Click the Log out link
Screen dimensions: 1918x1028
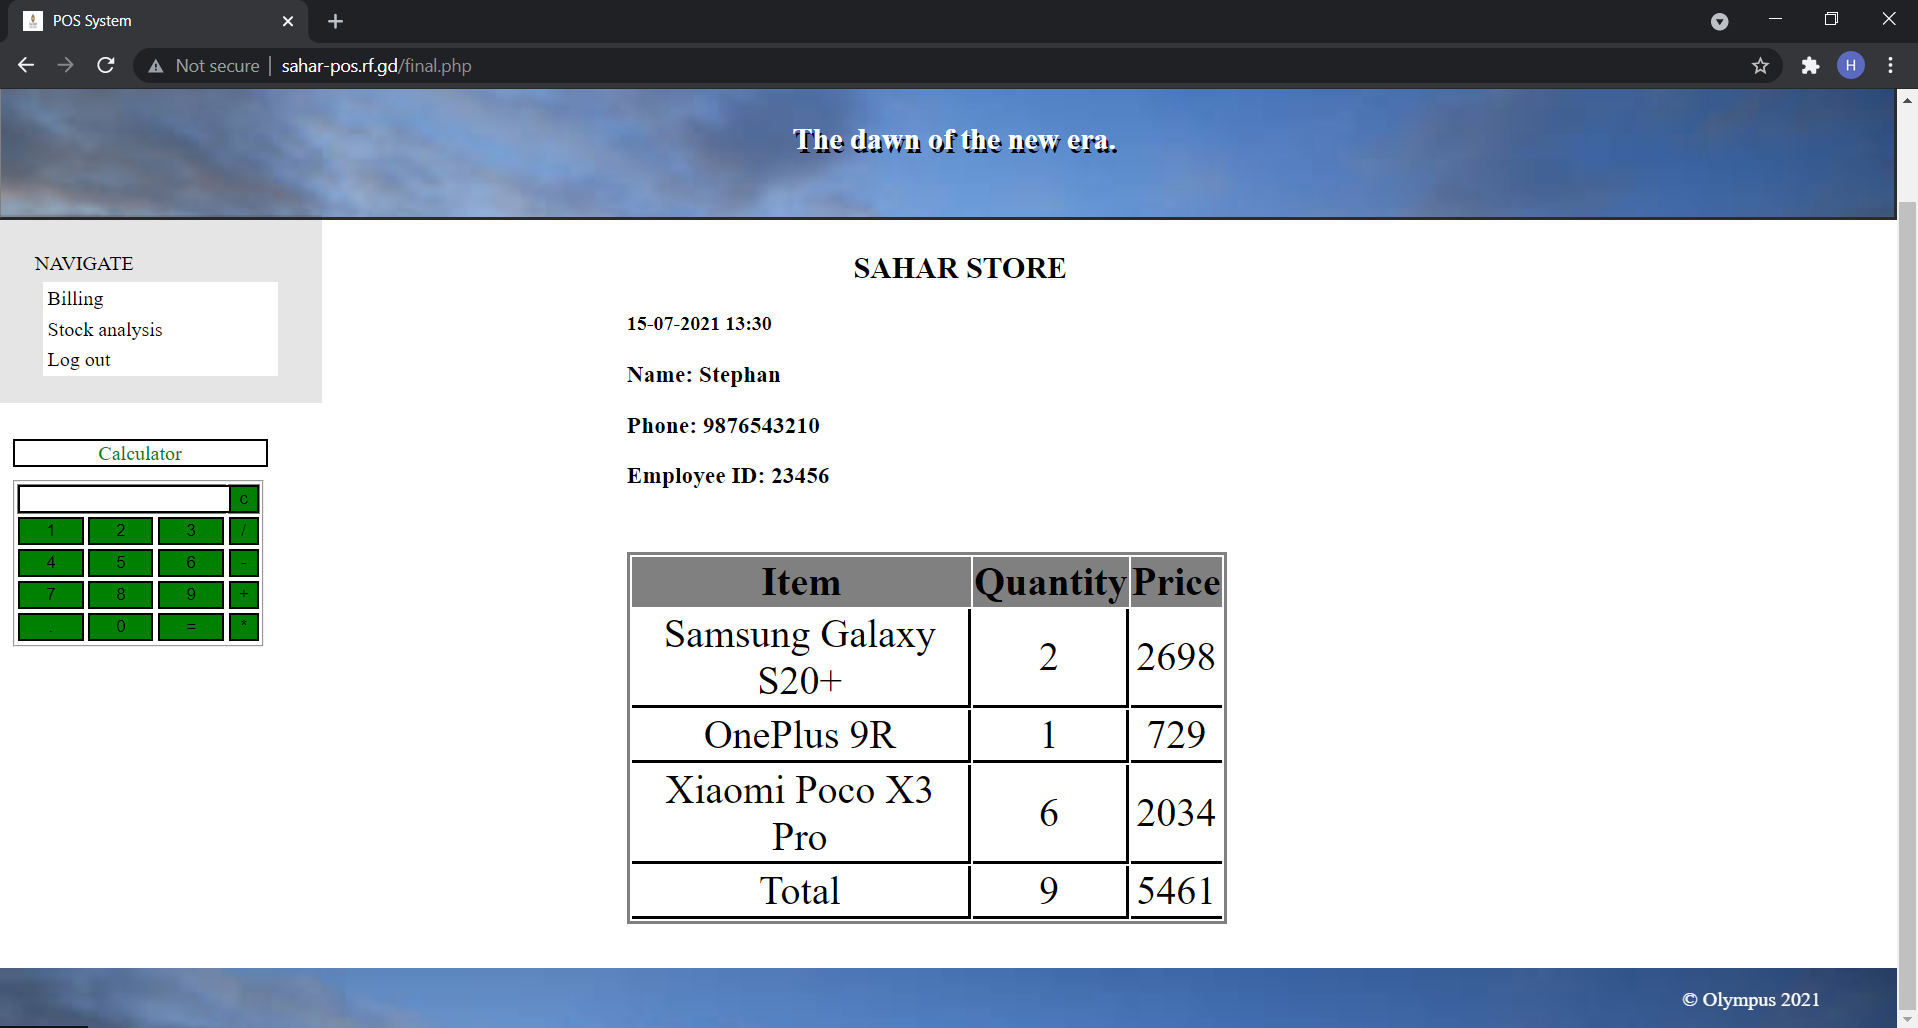[79, 360]
